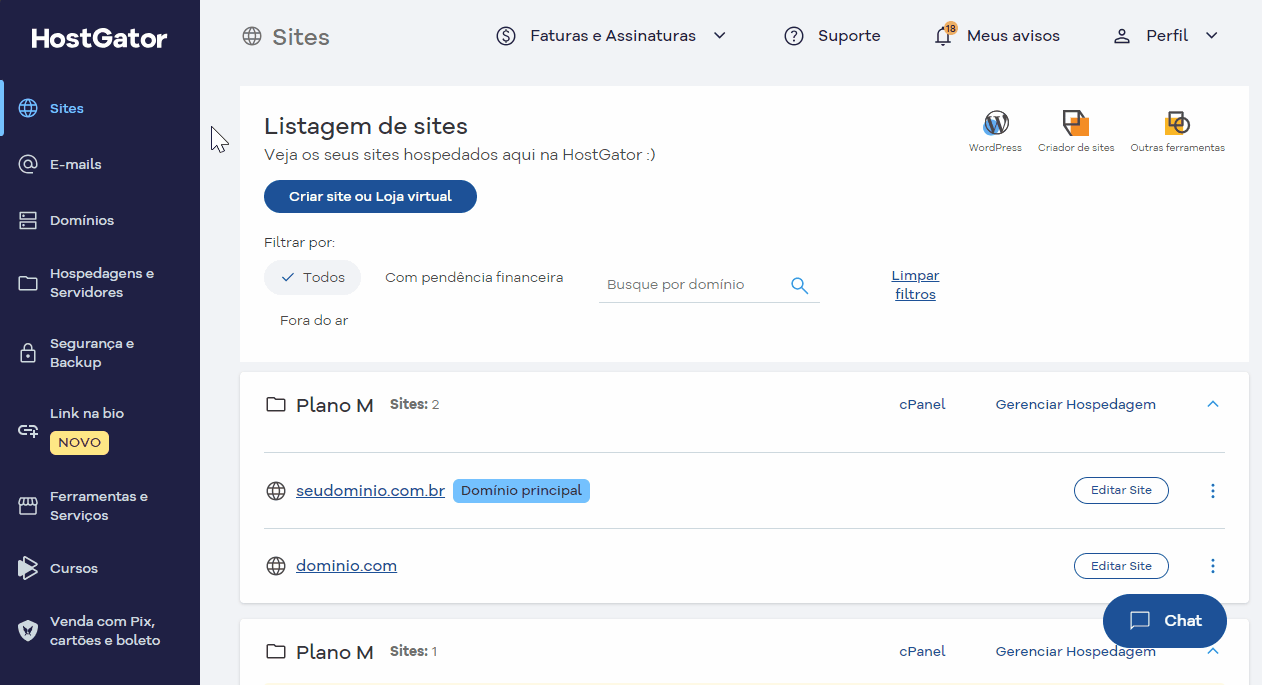The height and width of the screenshot is (685, 1262).
Task: Click the globe icon next to seudominio.com.br
Action: (x=276, y=491)
